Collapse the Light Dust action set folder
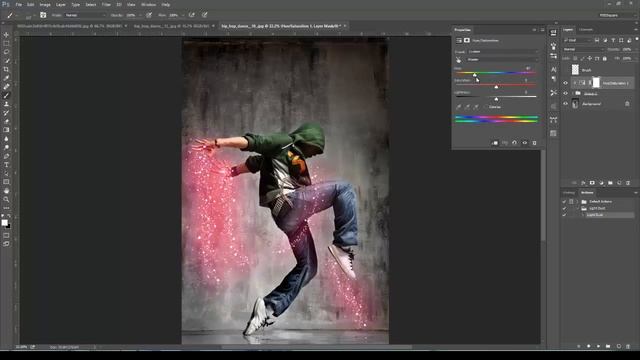This screenshot has height=360, width=640. 578,208
